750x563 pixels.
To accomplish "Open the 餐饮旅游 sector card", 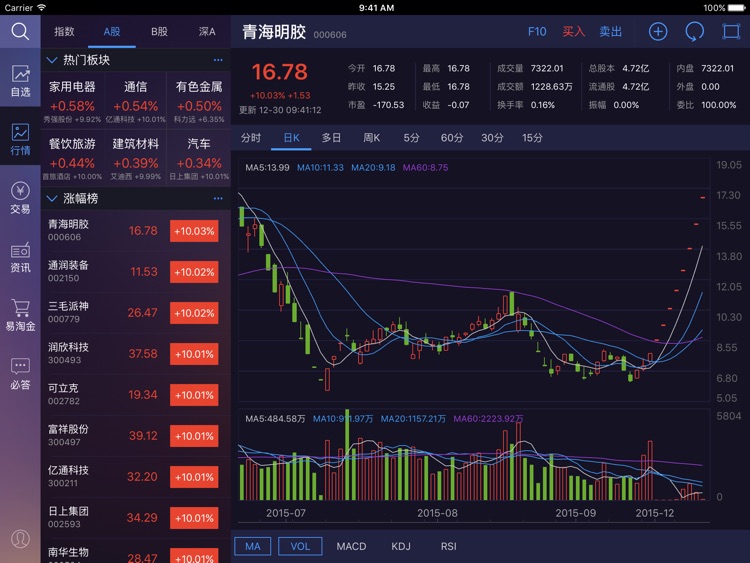I will 72,157.
